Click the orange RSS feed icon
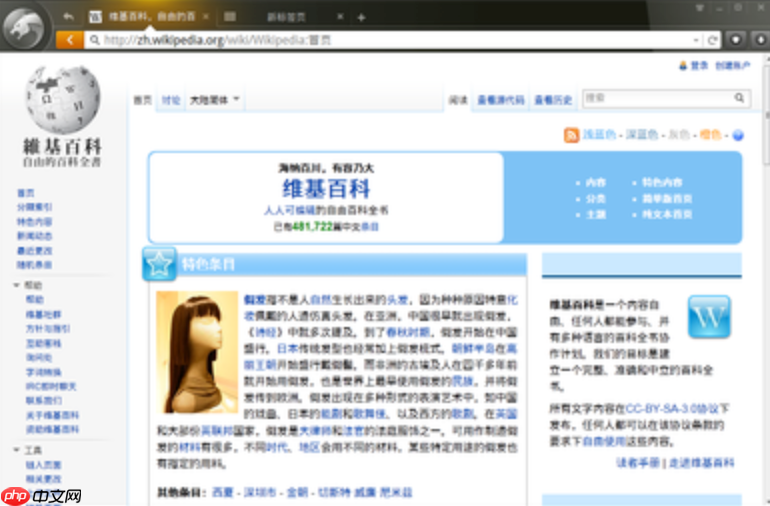 571,135
